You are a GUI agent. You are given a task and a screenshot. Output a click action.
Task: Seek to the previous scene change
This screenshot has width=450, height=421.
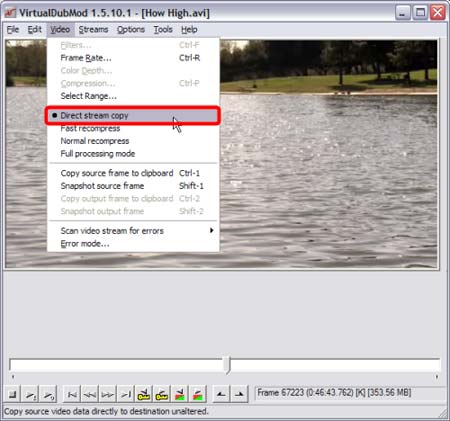click(x=180, y=395)
